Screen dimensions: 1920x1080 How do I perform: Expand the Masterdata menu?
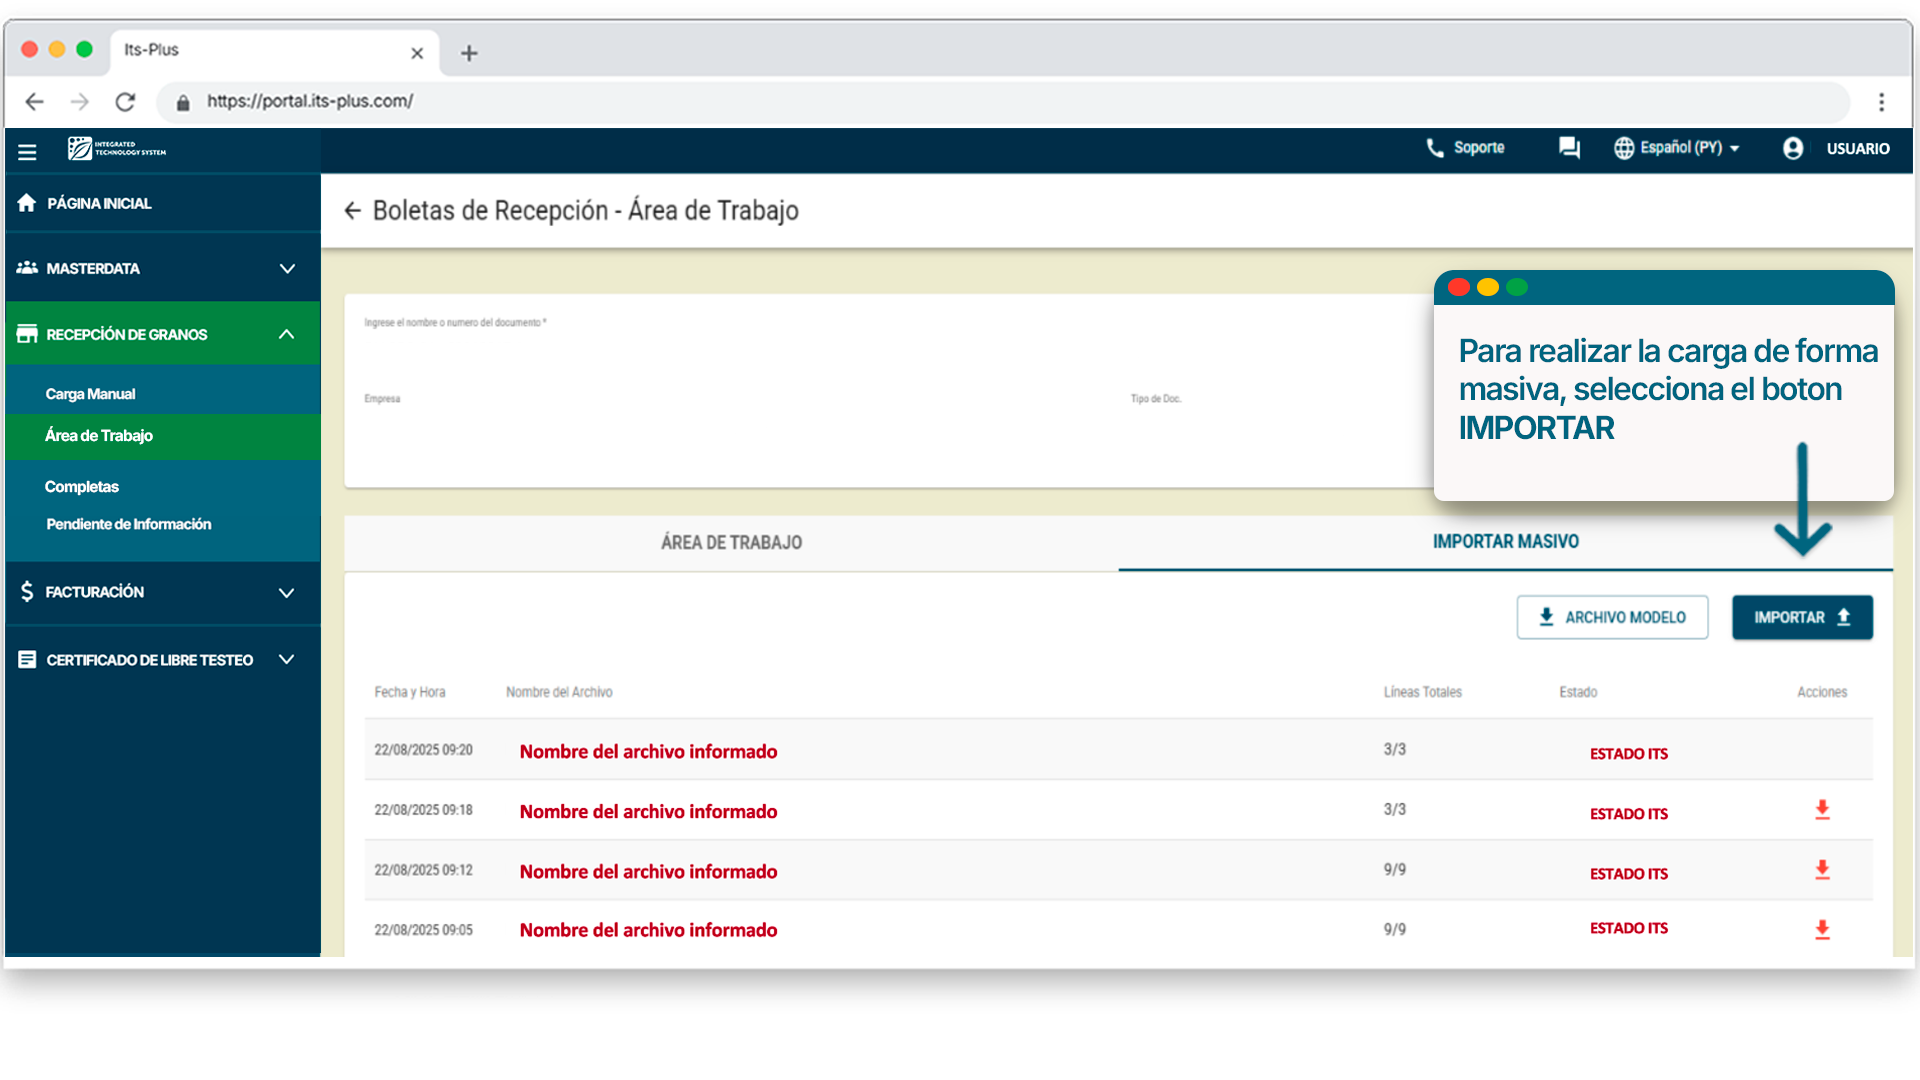point(287,269)
